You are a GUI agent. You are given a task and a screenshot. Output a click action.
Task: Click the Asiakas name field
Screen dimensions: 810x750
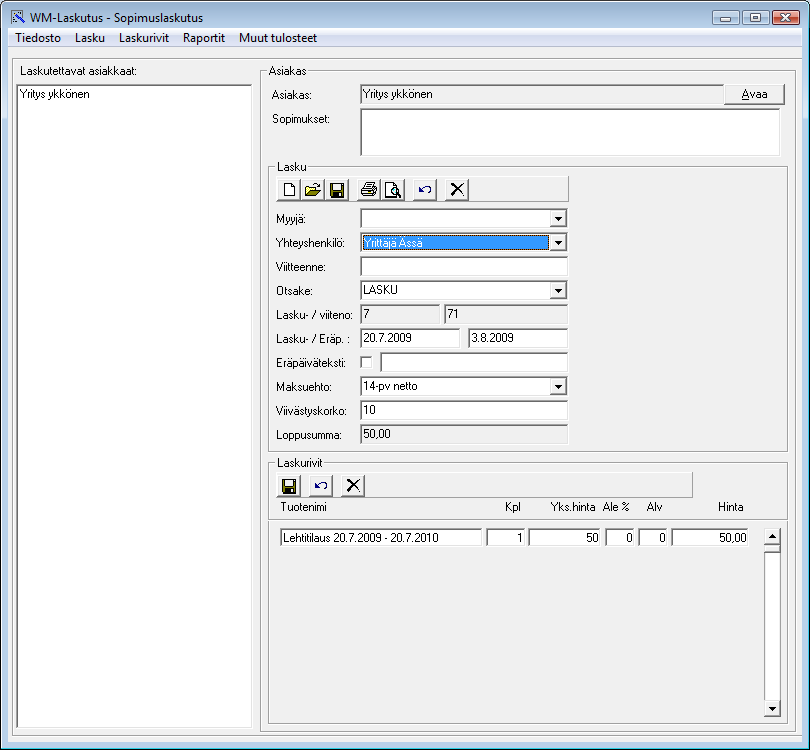[x=542, y=95]
